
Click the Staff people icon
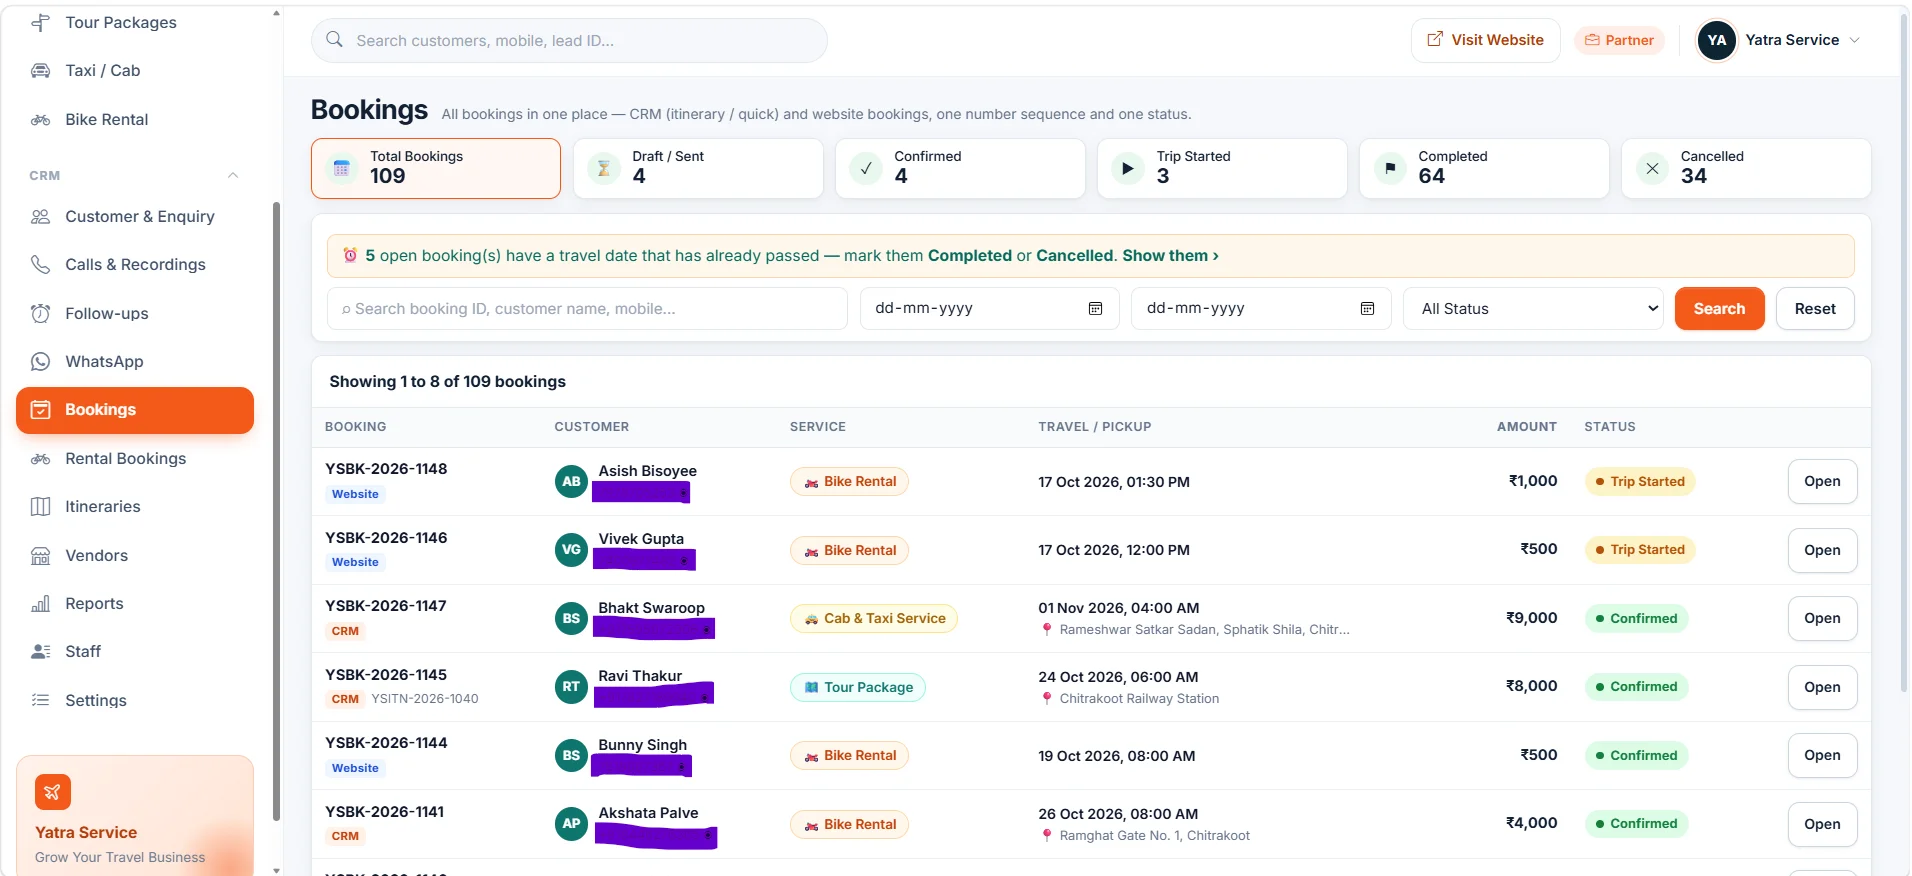point(40,651)
